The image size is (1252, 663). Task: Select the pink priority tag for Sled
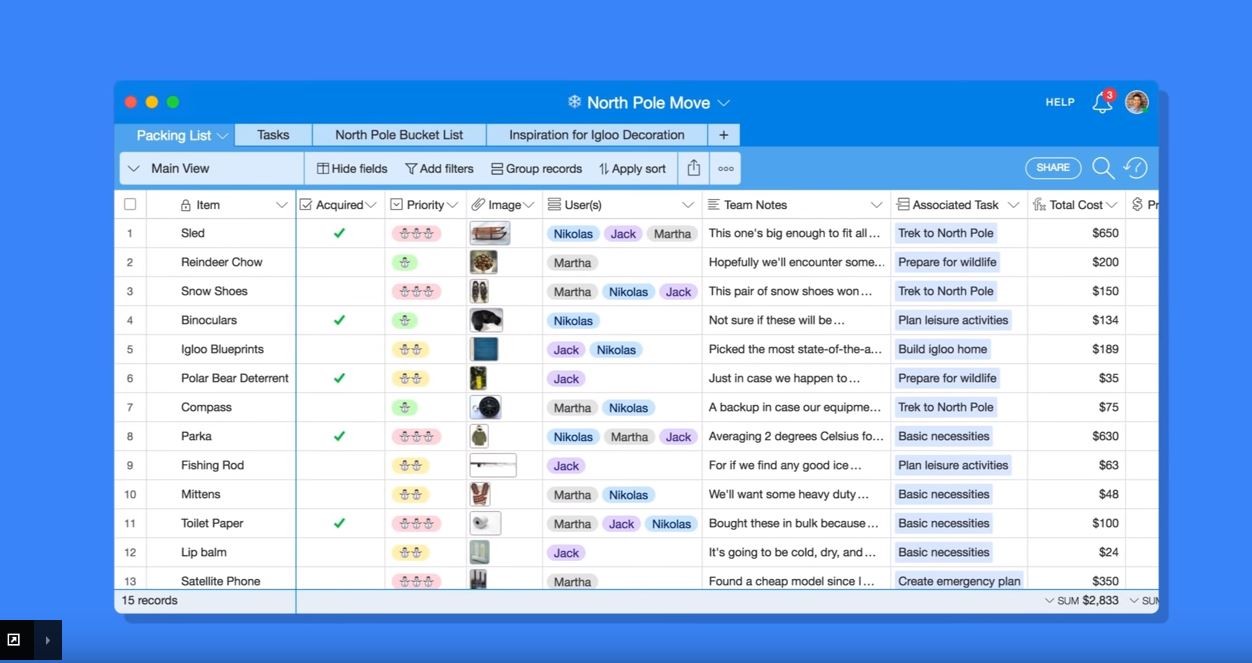[x=416, y=234]
